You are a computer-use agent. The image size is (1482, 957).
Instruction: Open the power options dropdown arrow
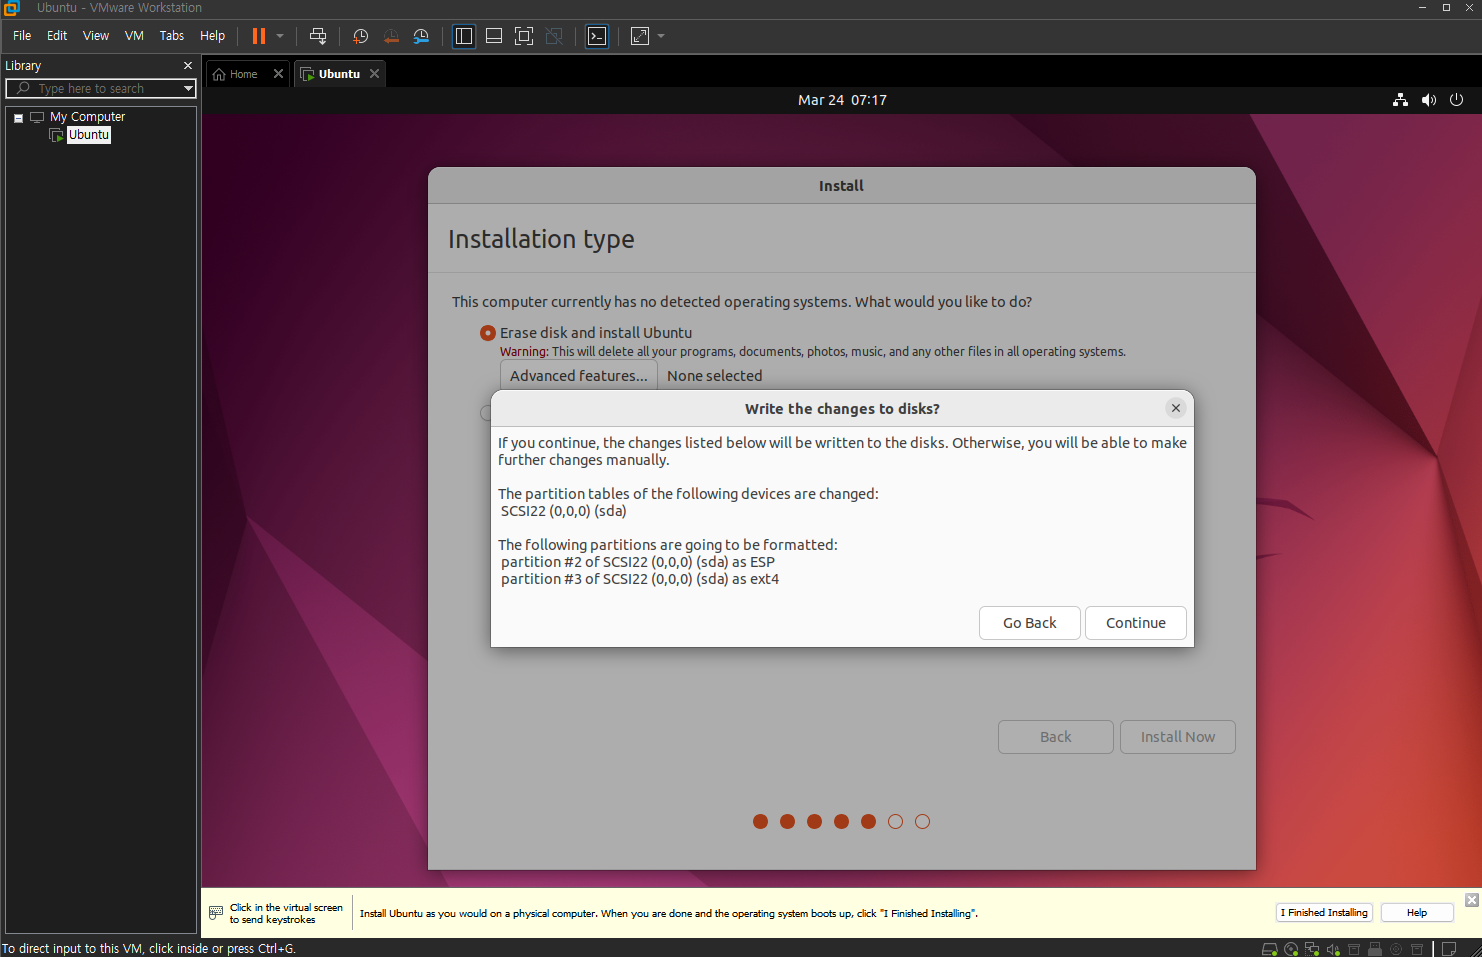(280, 36)
